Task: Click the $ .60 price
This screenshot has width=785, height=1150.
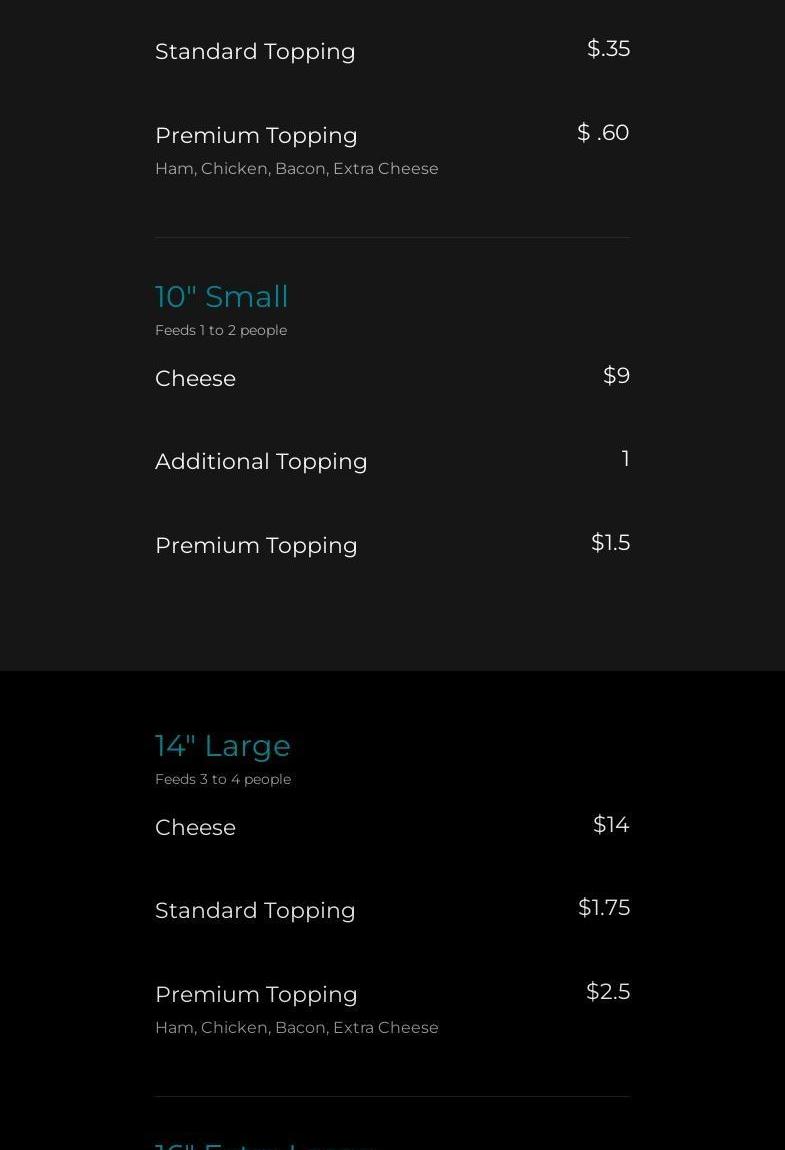Action: (603, 133)
